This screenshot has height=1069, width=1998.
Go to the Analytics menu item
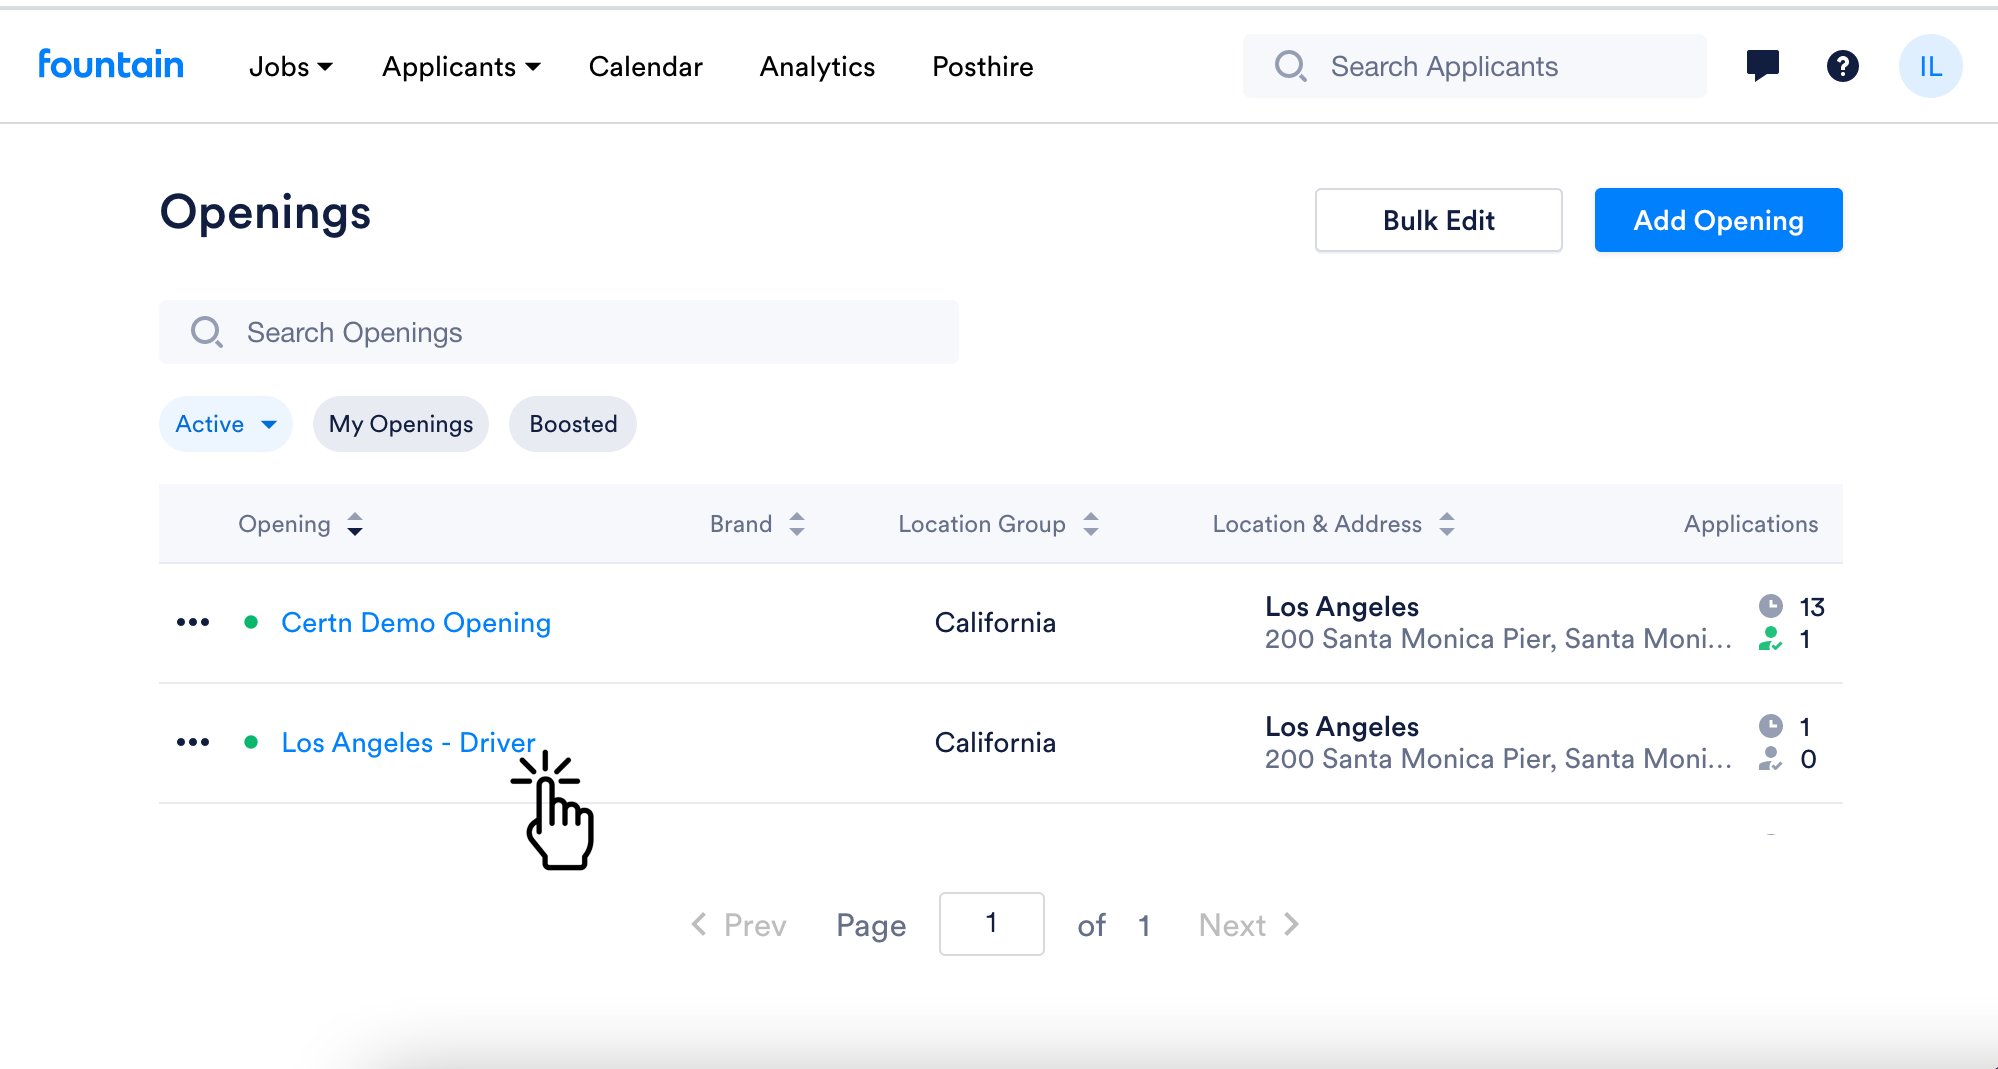[817, 66]
